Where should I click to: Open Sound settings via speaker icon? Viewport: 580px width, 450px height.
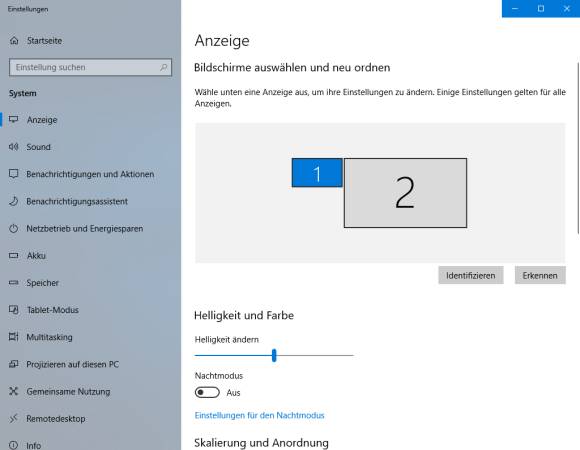coord(14,147)
